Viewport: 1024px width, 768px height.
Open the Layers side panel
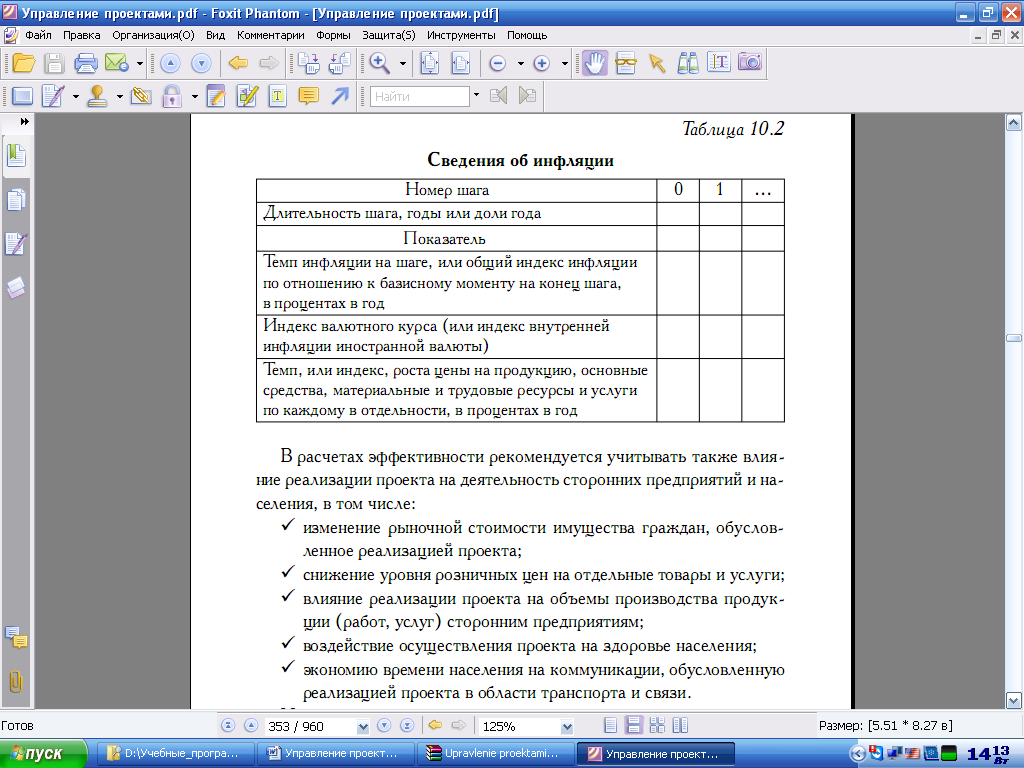[16, 287]
